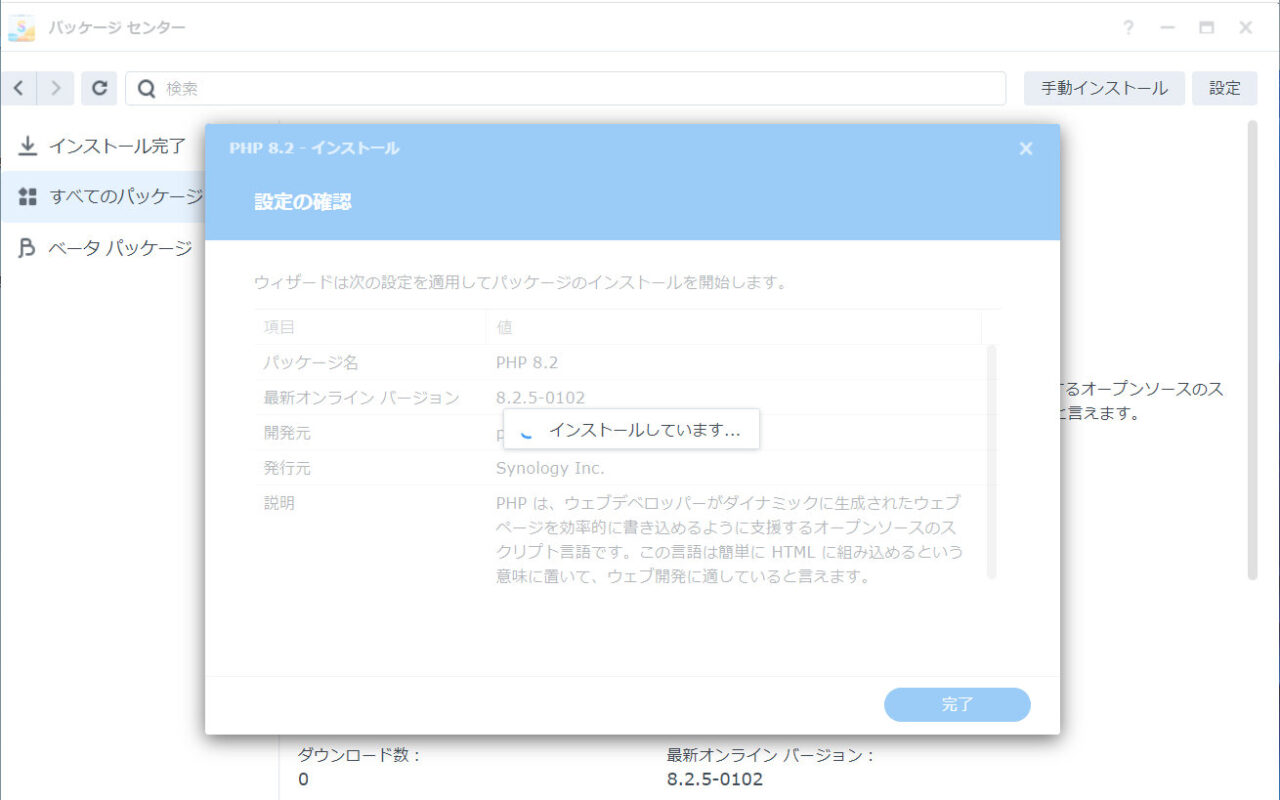Click the ダウンロード数 label in background
1280x800 pixels.
click(x=359, y=755)
